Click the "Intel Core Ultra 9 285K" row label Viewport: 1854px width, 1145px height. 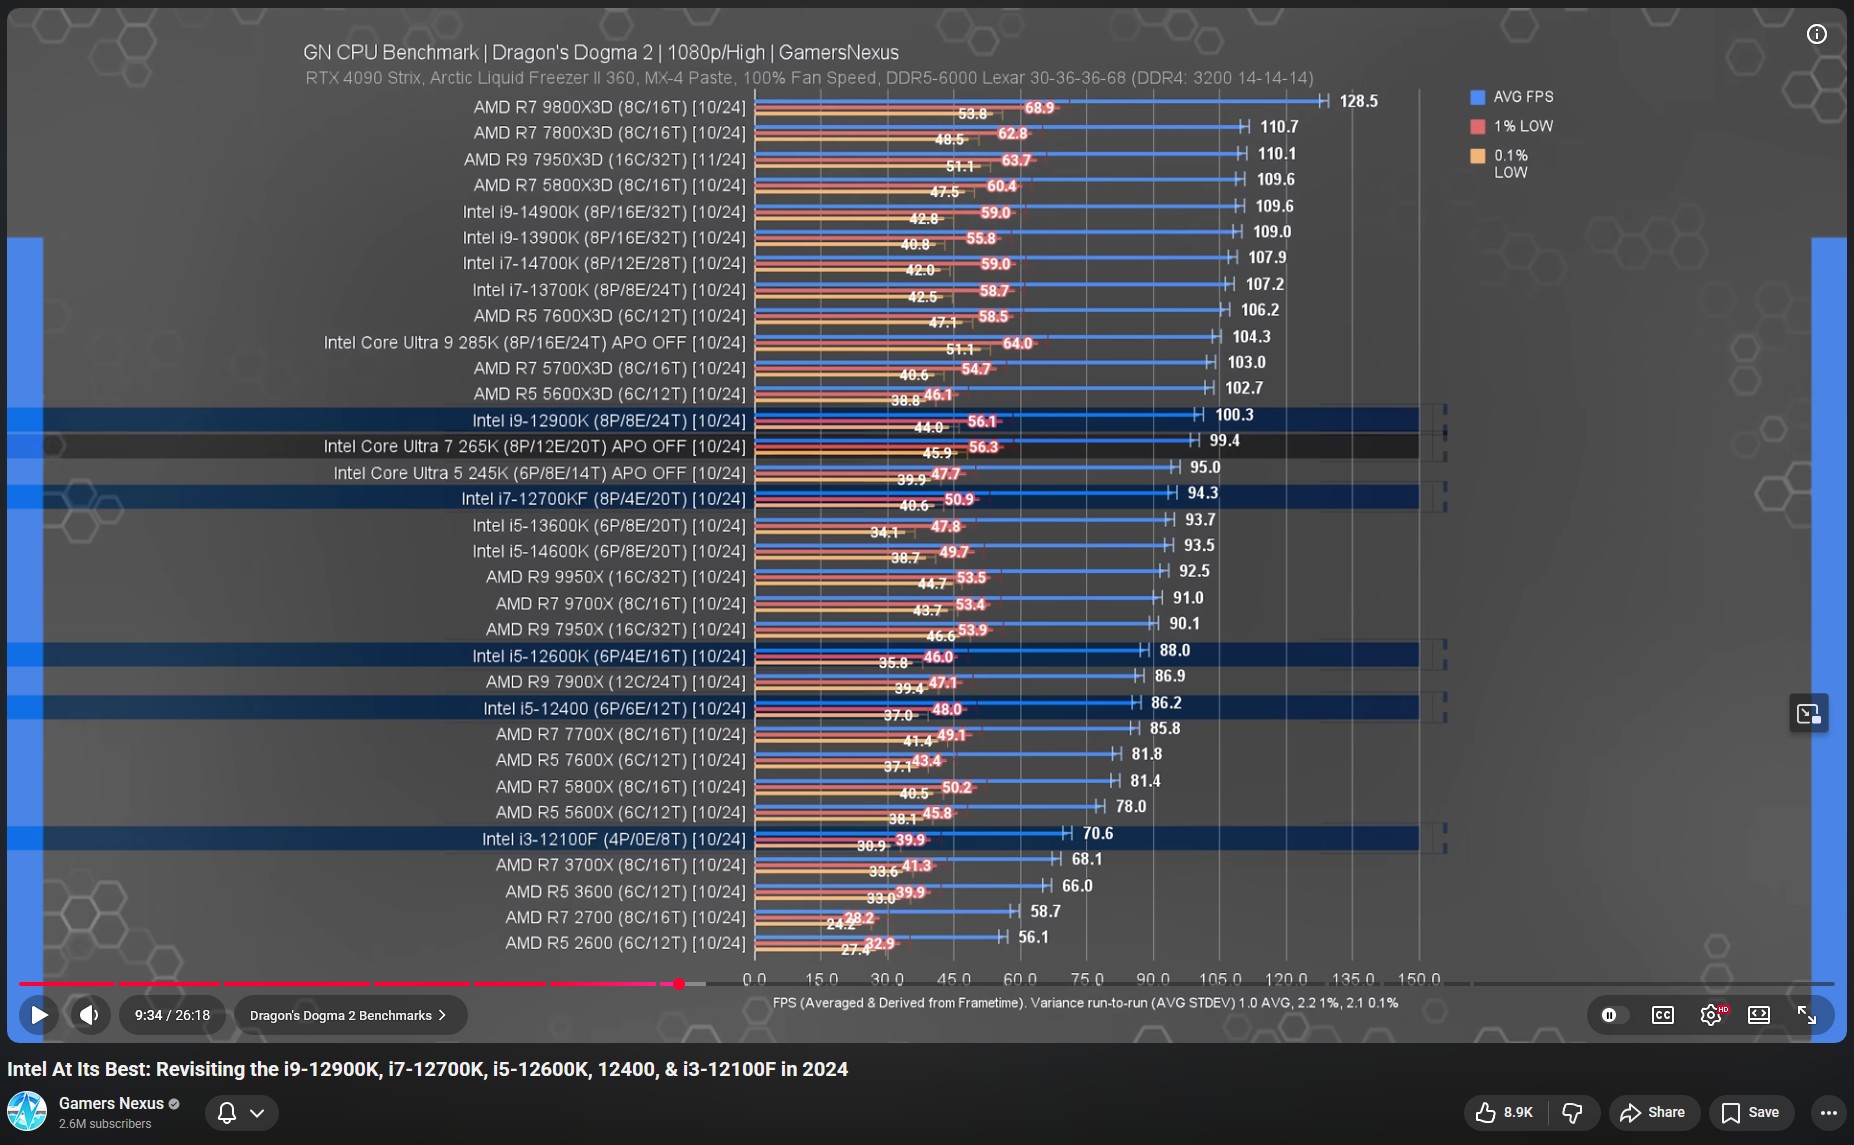(x=535, y=343)
